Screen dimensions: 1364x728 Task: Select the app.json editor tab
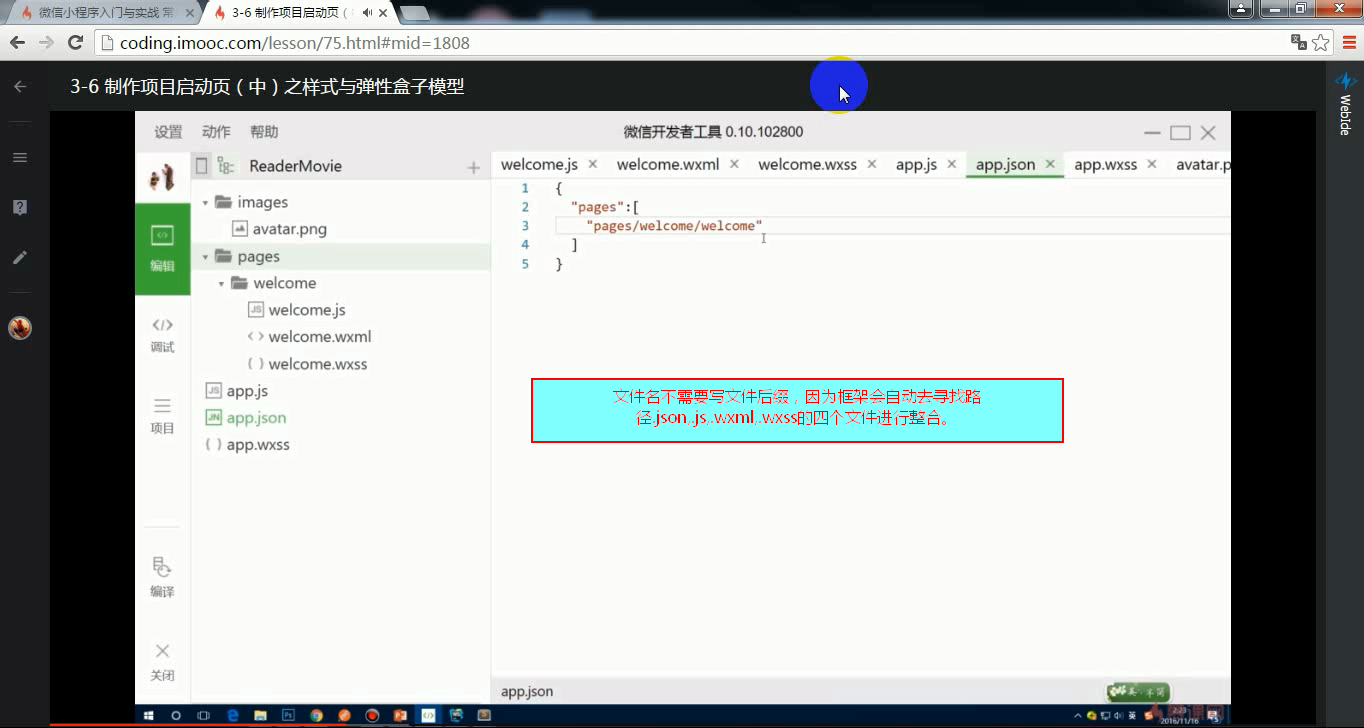tap(1005, 165)
